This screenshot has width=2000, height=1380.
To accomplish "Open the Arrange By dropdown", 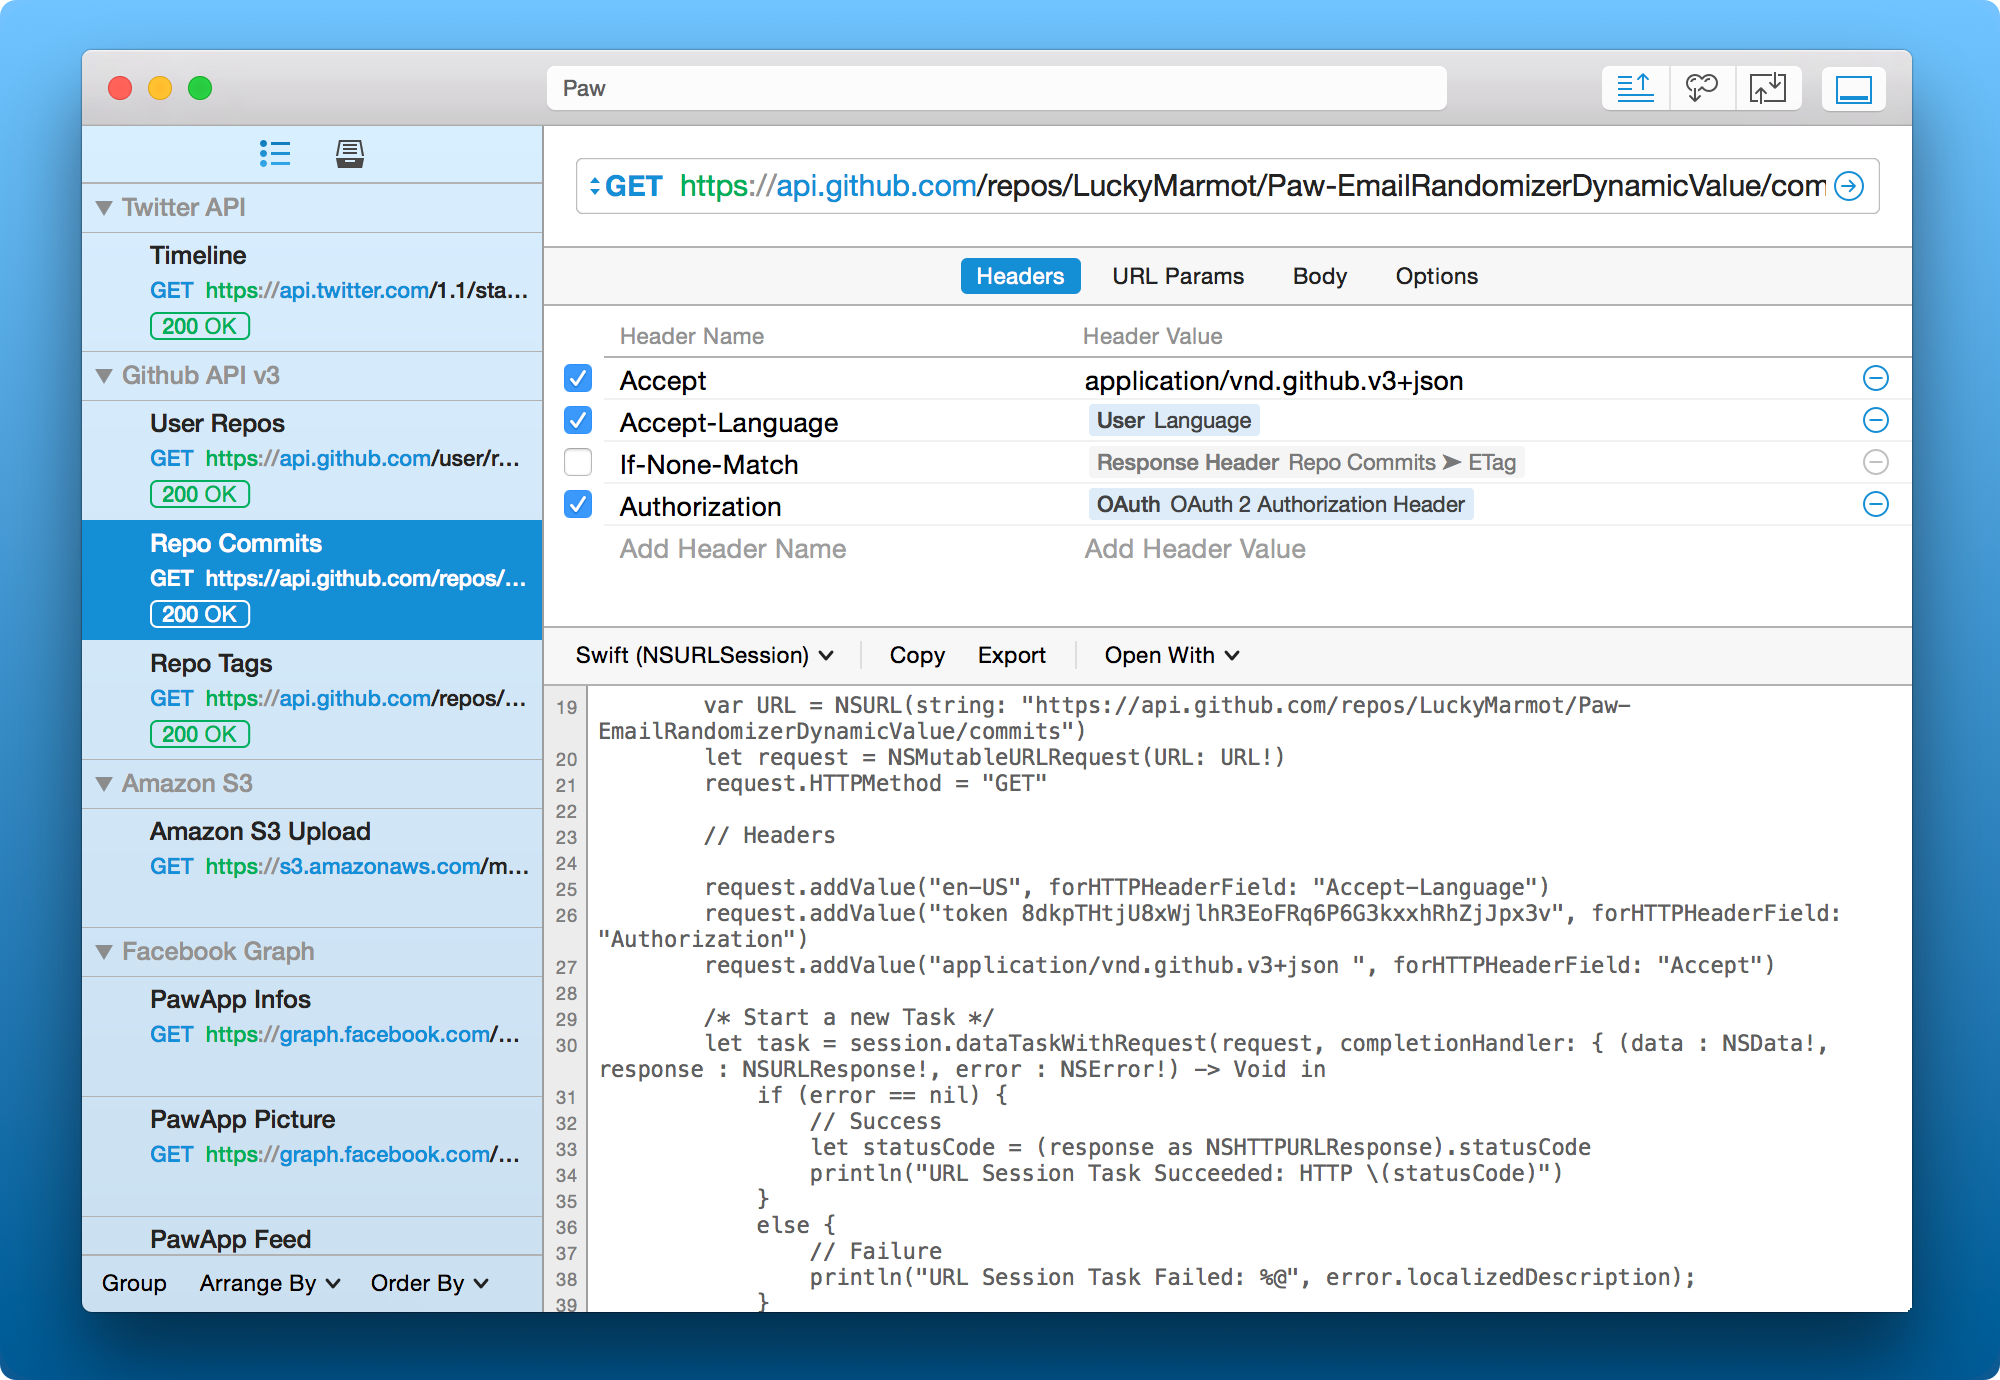I will pos(270,1283).
